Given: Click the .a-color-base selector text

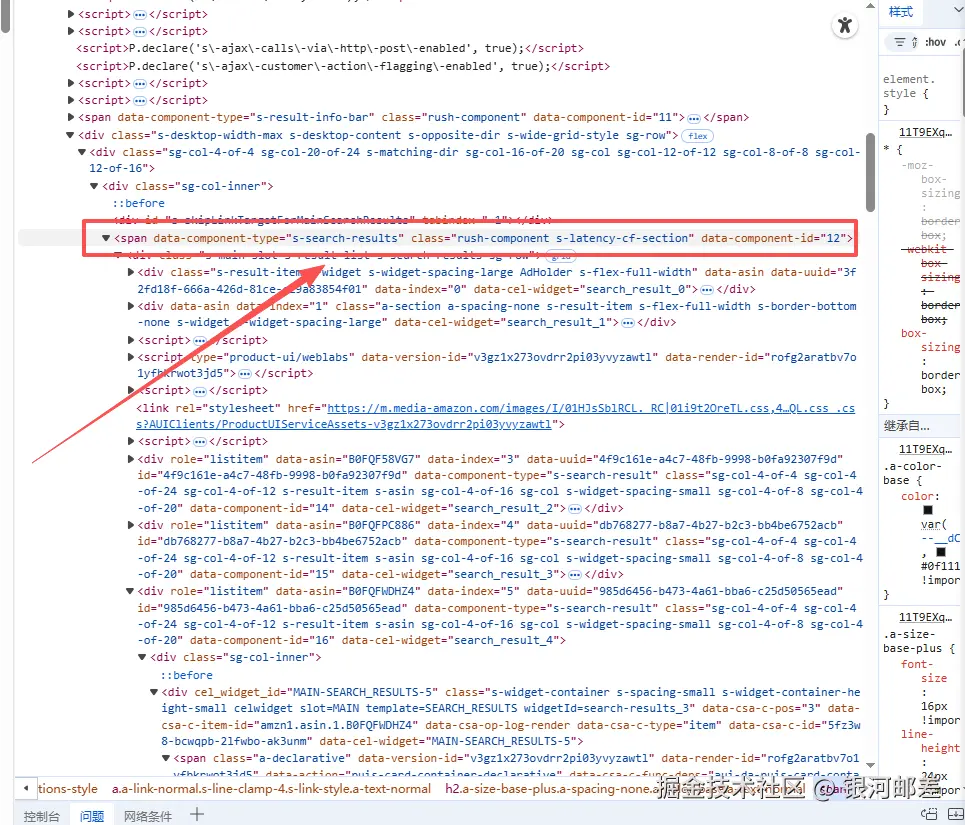Looking at the screenshot, I should (x=912, y=473).
